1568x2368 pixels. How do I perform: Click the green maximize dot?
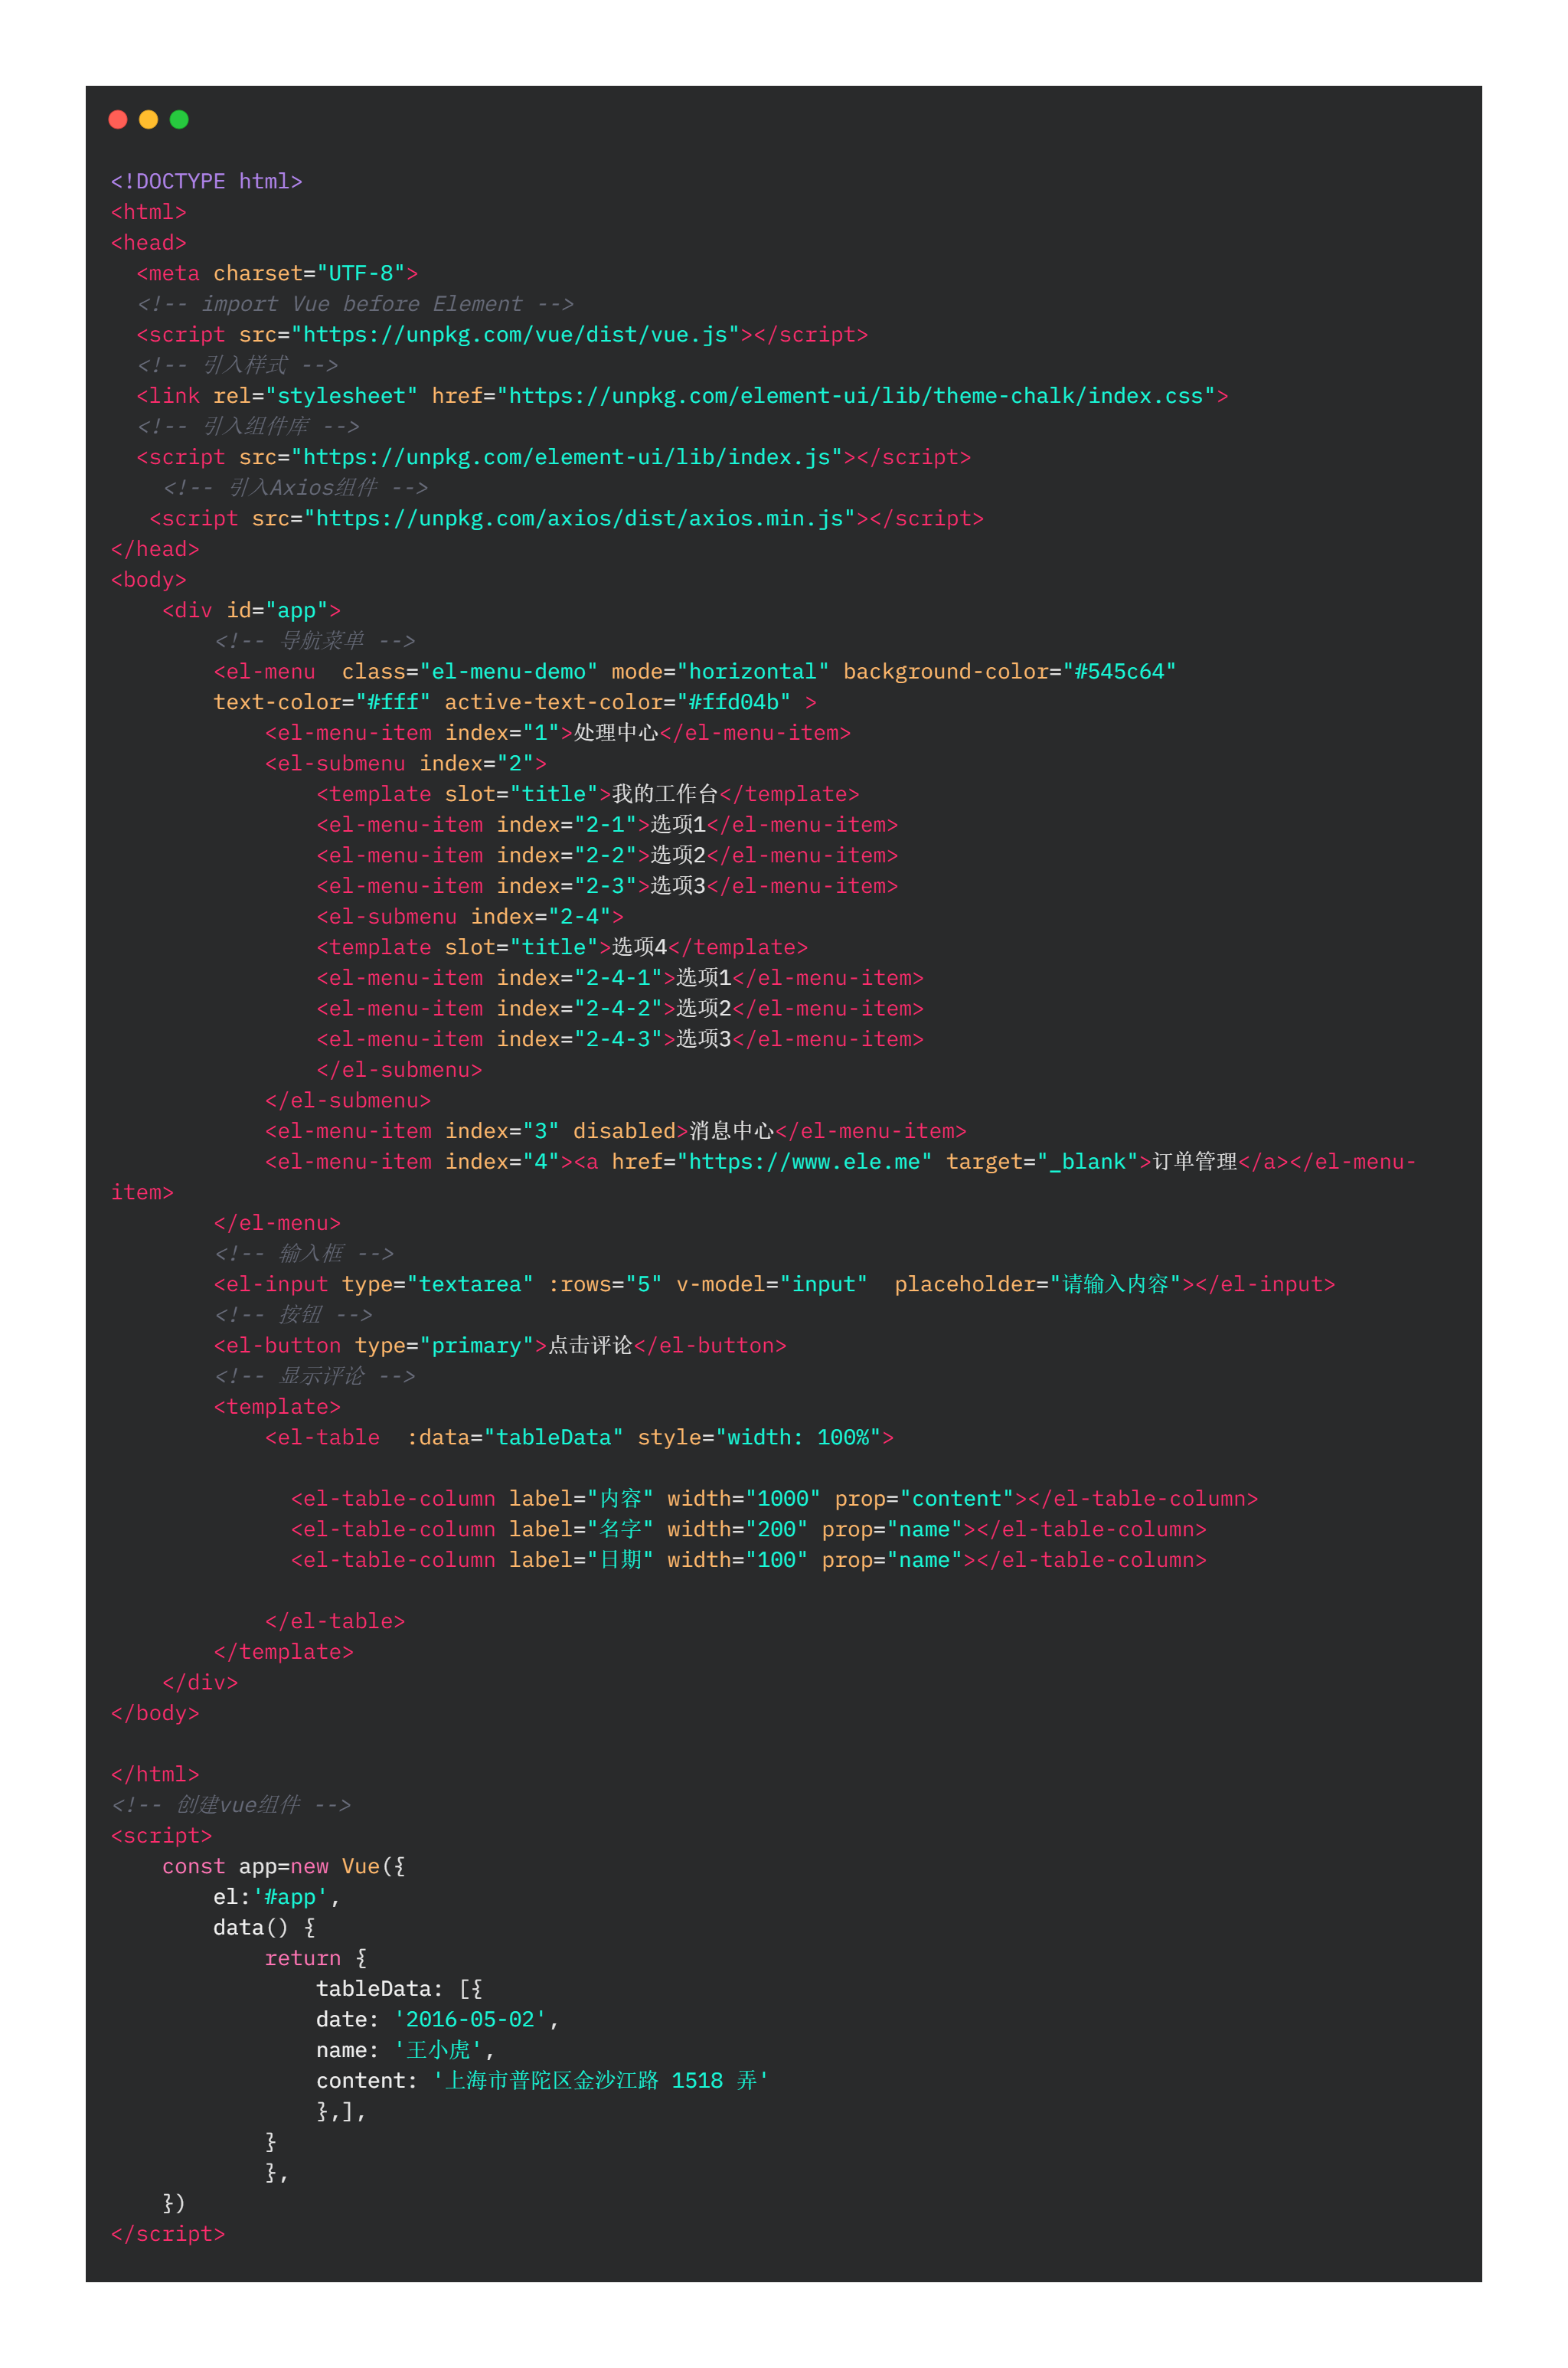(179, 120)
